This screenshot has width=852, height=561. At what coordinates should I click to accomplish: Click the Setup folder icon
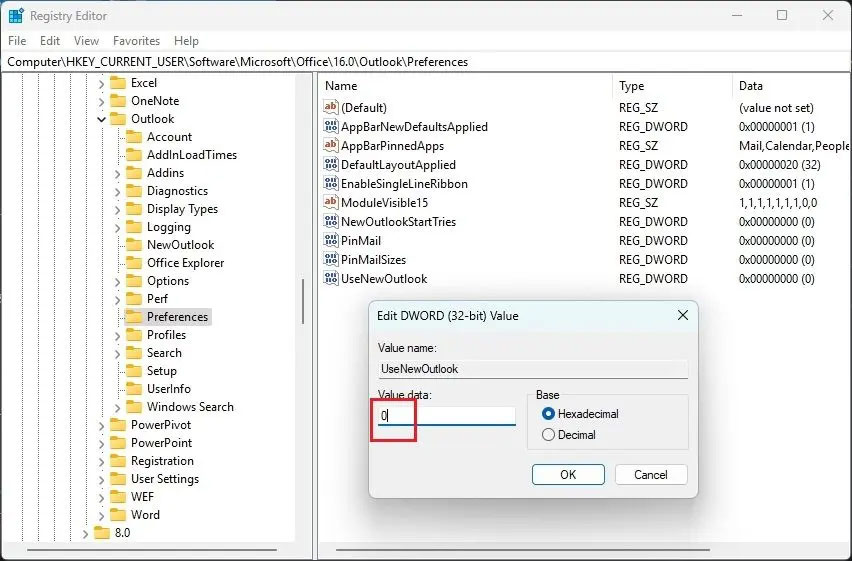pos(134,371)
